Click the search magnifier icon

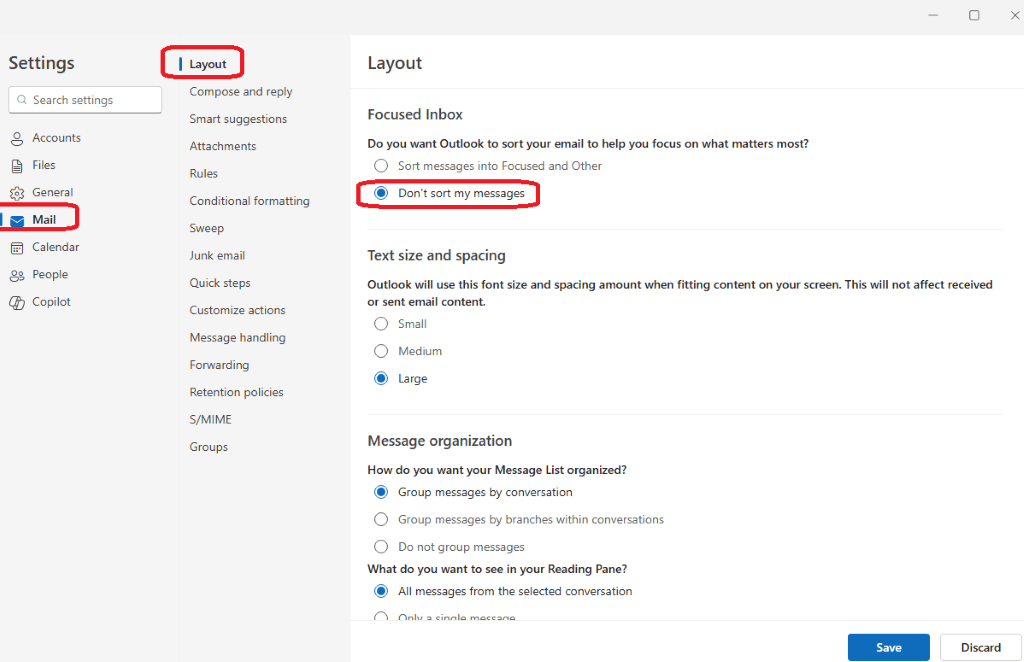(22, 100)
